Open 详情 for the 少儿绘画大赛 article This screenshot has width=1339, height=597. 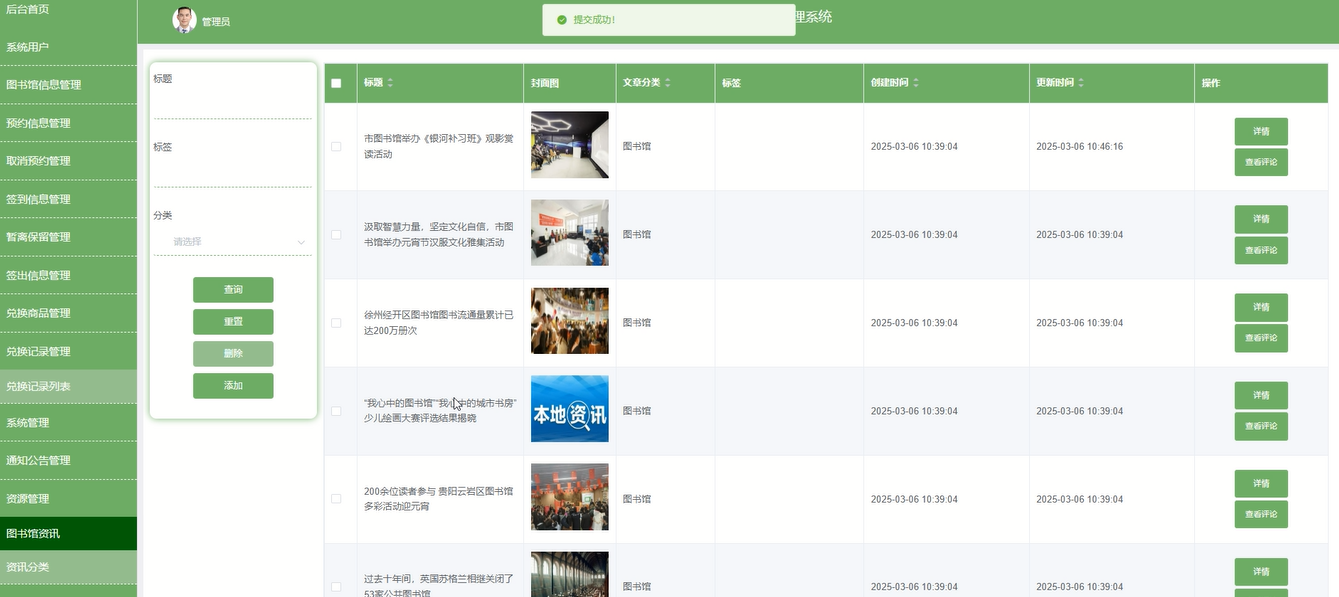point(1261,395)
